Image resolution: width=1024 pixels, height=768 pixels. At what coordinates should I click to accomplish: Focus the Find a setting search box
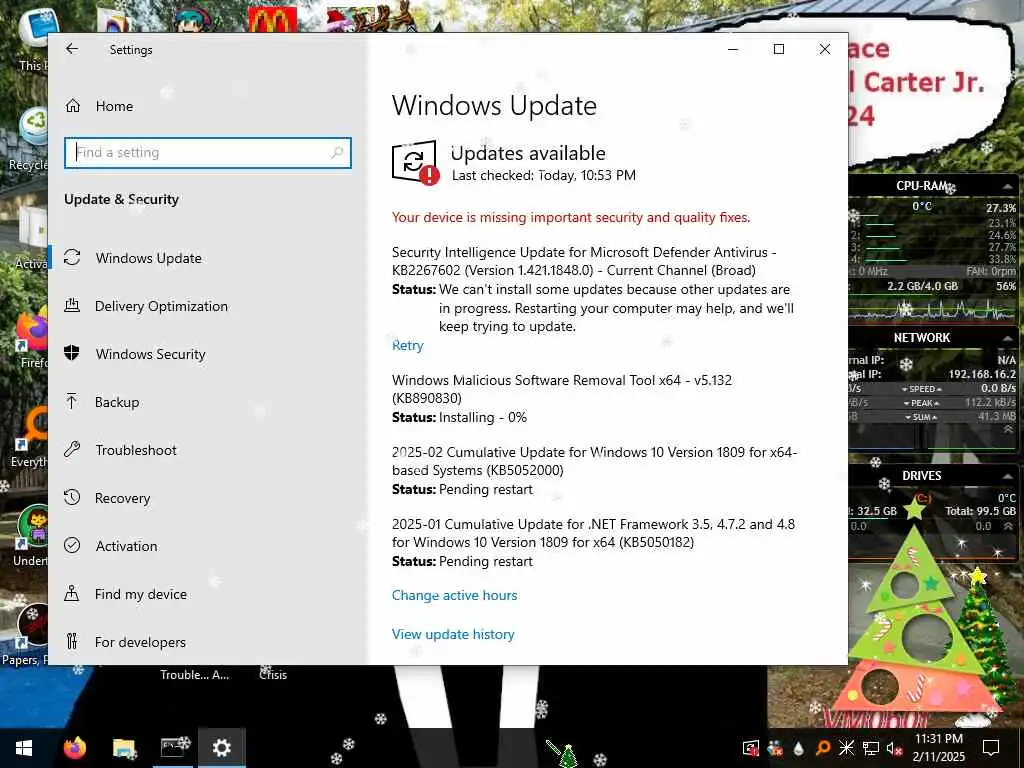click(208, 153)
